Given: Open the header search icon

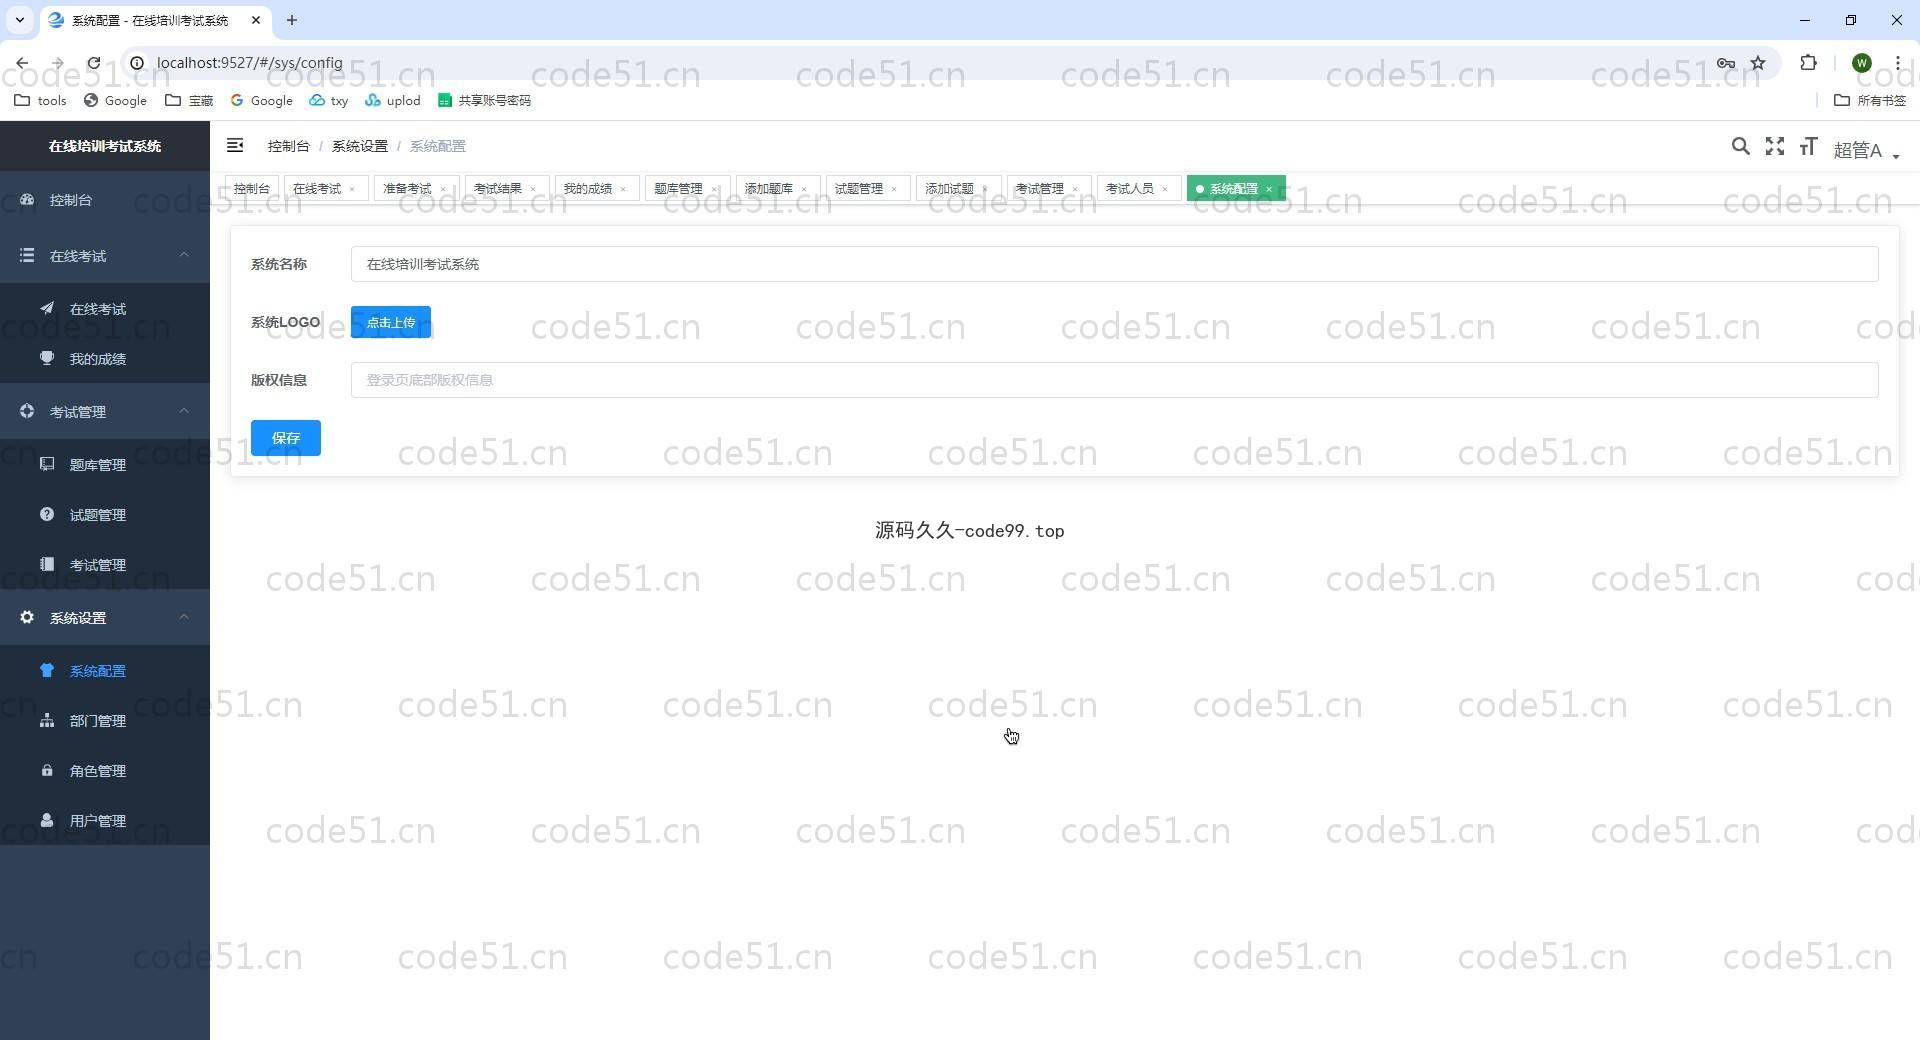Looking at the screenshot, I should coord(1740,147).
